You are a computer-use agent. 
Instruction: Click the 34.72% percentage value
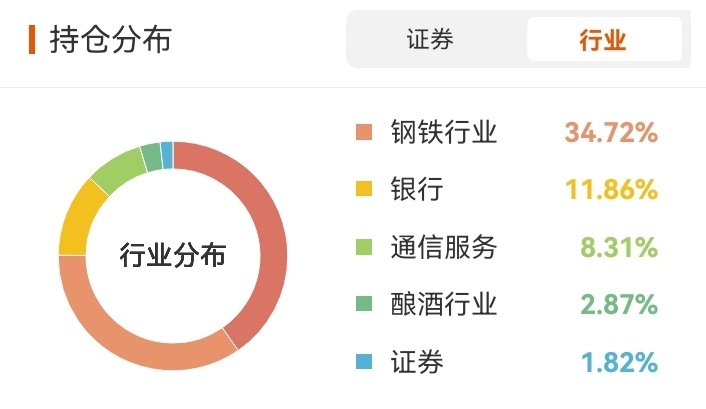tap(610, 132)
